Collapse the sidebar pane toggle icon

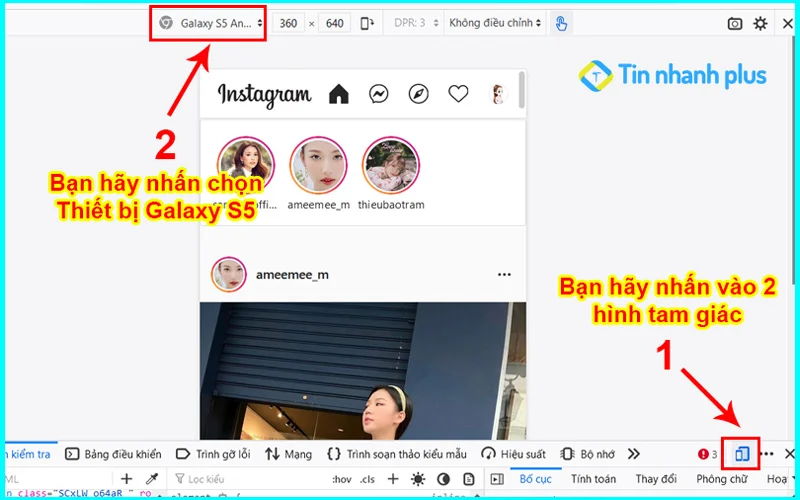(x=496, y=479)
